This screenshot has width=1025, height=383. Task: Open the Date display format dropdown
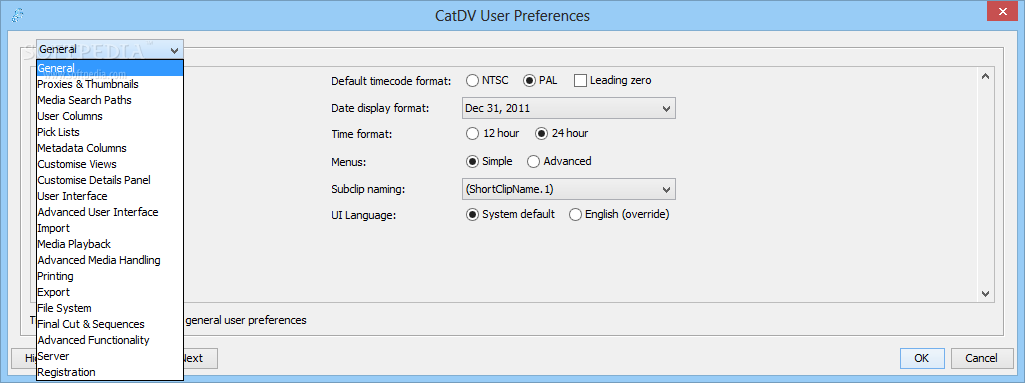568,108
